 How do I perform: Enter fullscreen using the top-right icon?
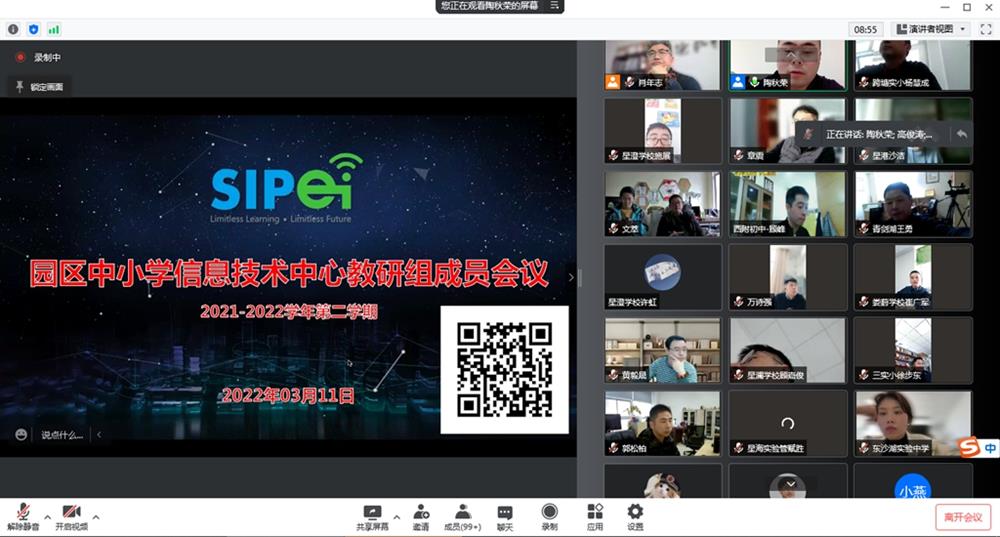985,29
